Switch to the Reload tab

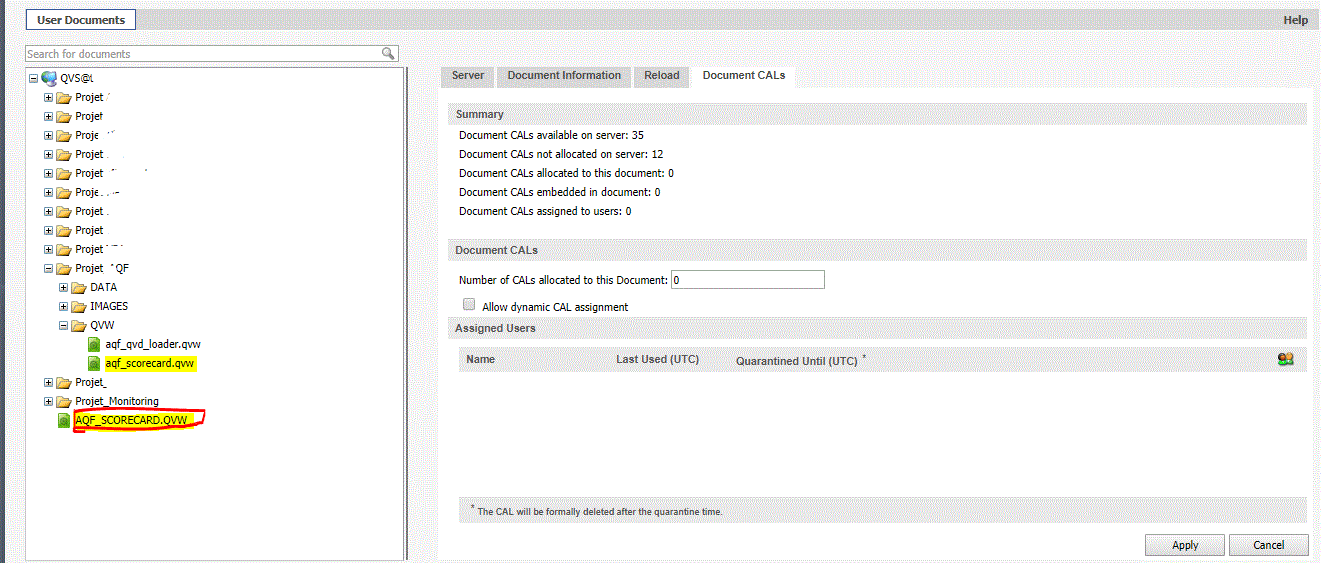[661, 76]
